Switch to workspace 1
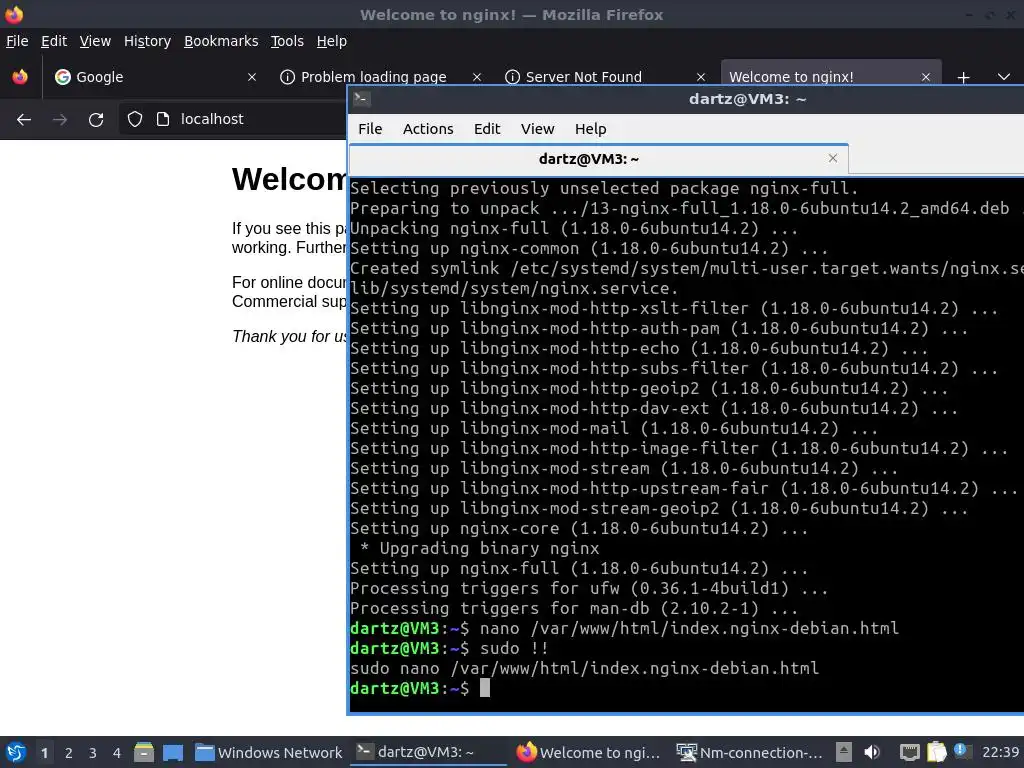Image resolution: width=1024 pixels, height=768 pixels. click(x=44, y=752)
